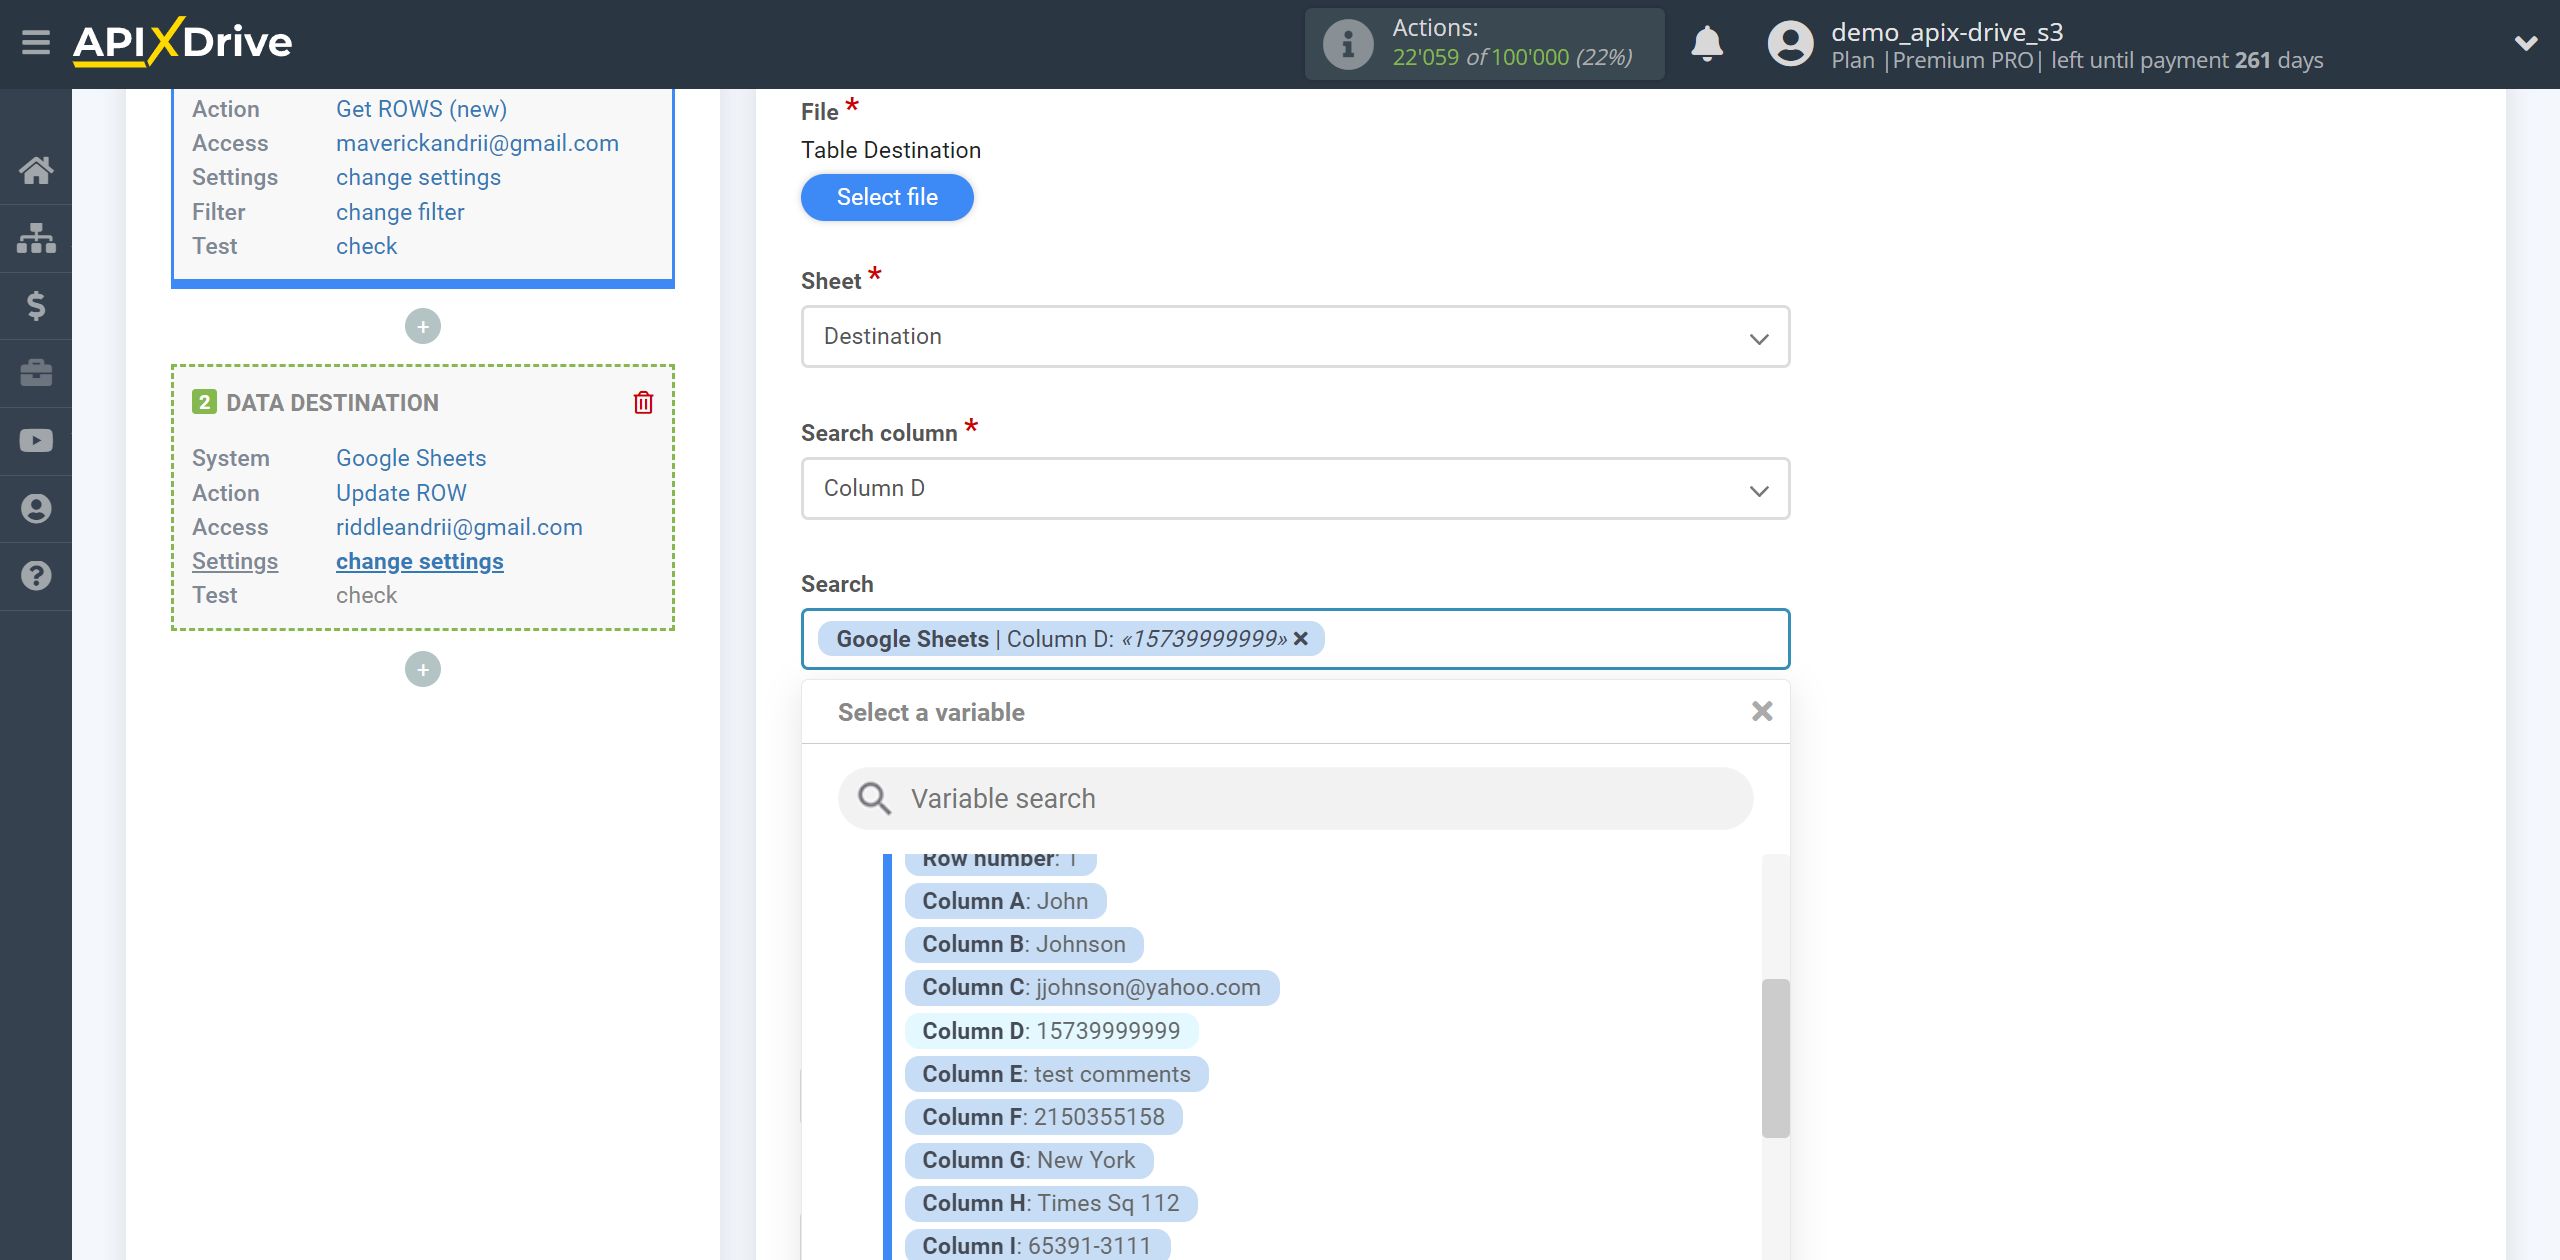Select variable Column B: Johnson

pyautogui.click(x=1024, y=944)
